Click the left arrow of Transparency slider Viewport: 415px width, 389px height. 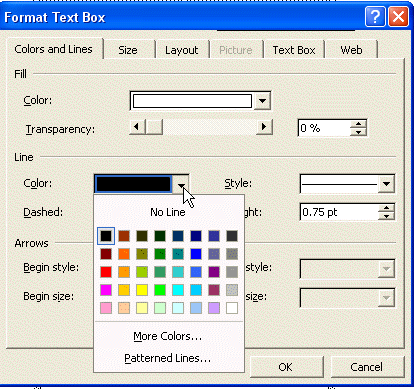click(137, 127)
